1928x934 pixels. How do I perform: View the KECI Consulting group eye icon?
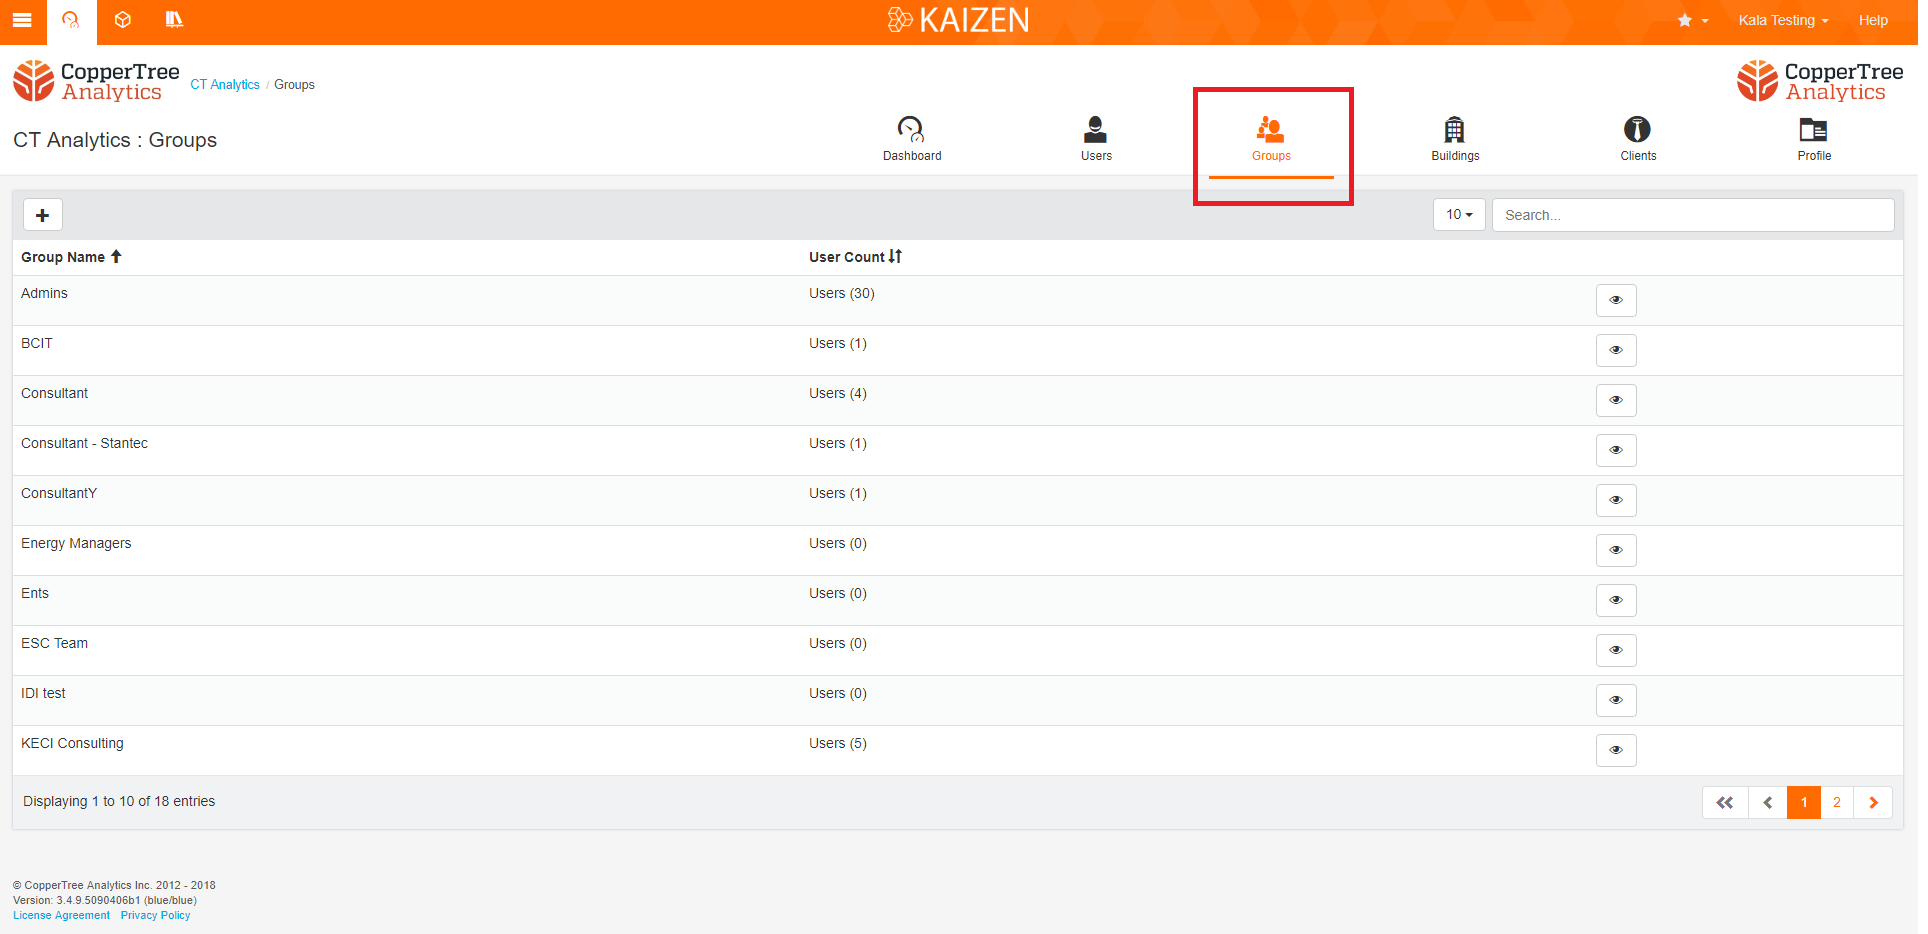click(1616, 750)
